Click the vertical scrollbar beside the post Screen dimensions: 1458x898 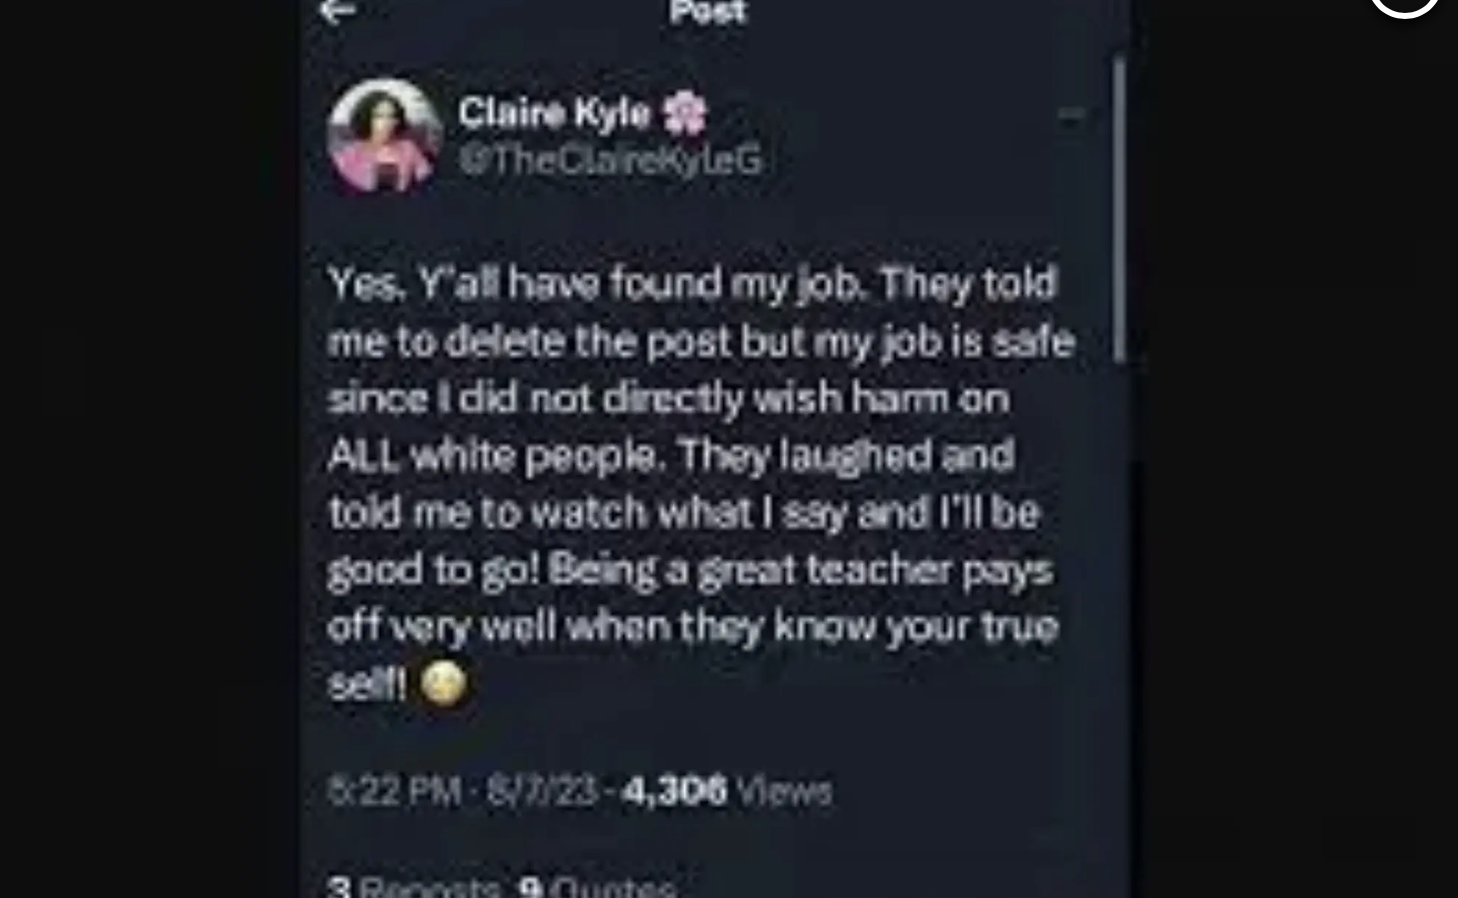coord(1119,209)
